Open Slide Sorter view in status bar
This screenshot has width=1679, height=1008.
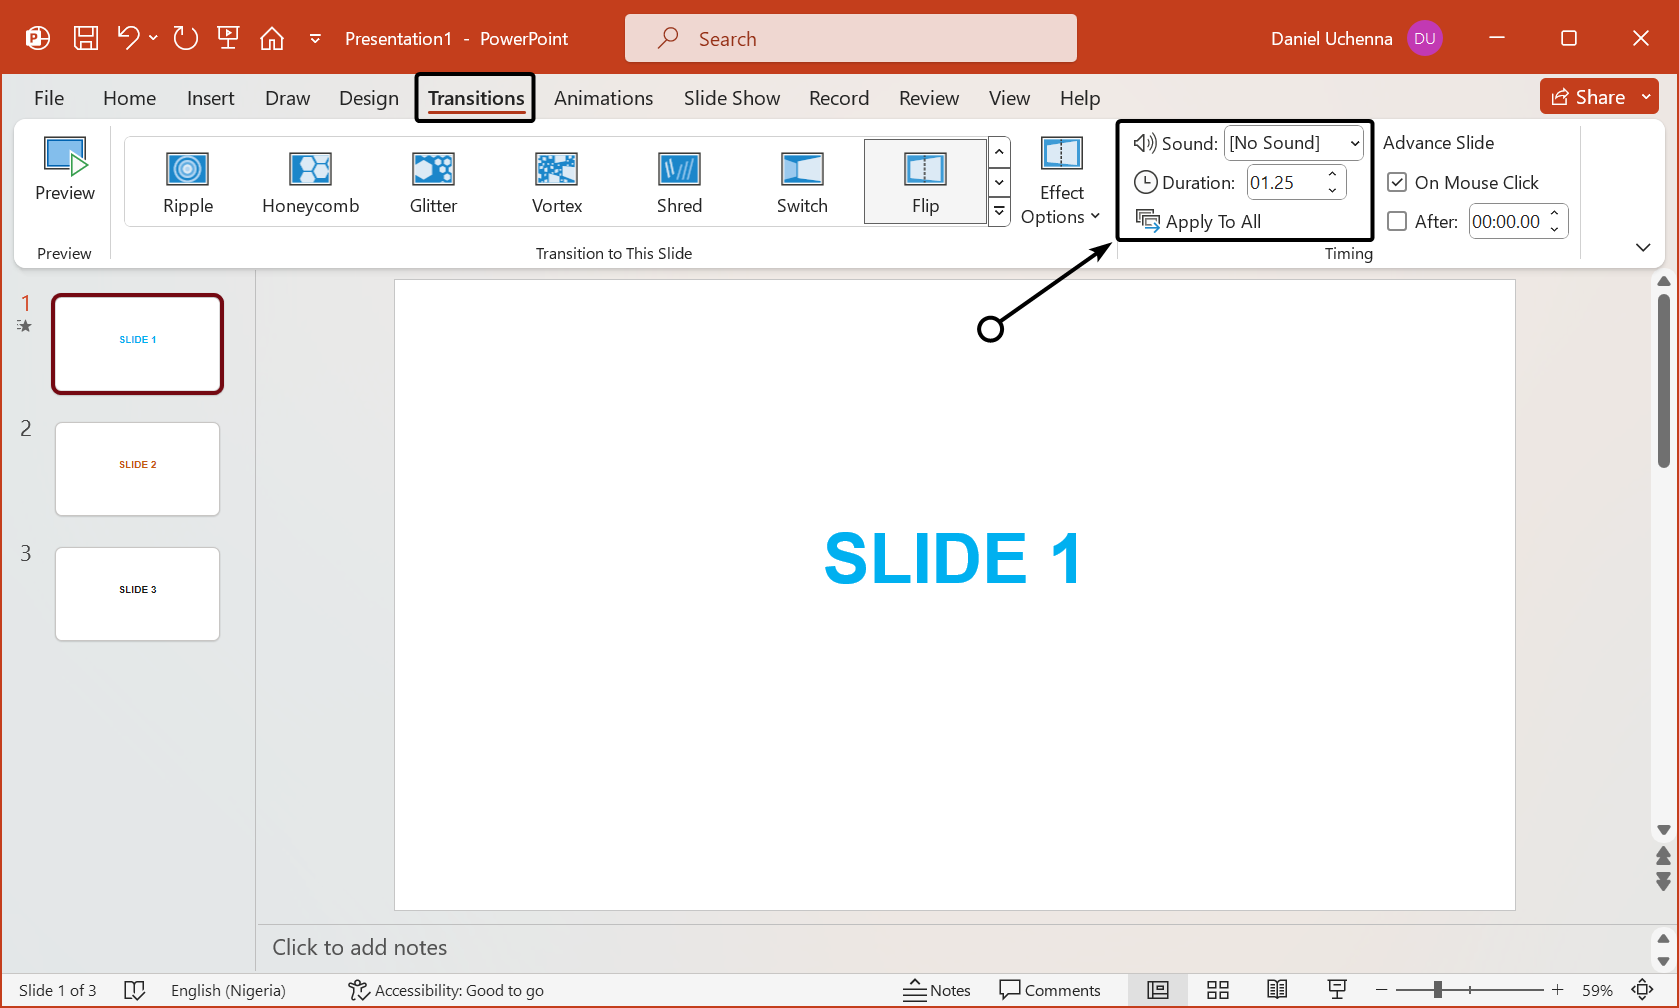coord(1217,990)
